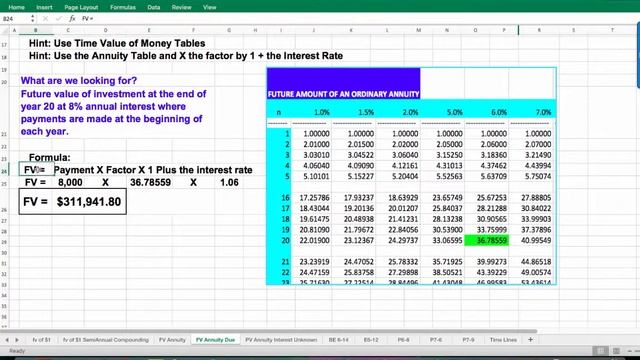Select all cells via corner triangle
The height and width of the screenshot is (360, 640).
click(5, 30)
